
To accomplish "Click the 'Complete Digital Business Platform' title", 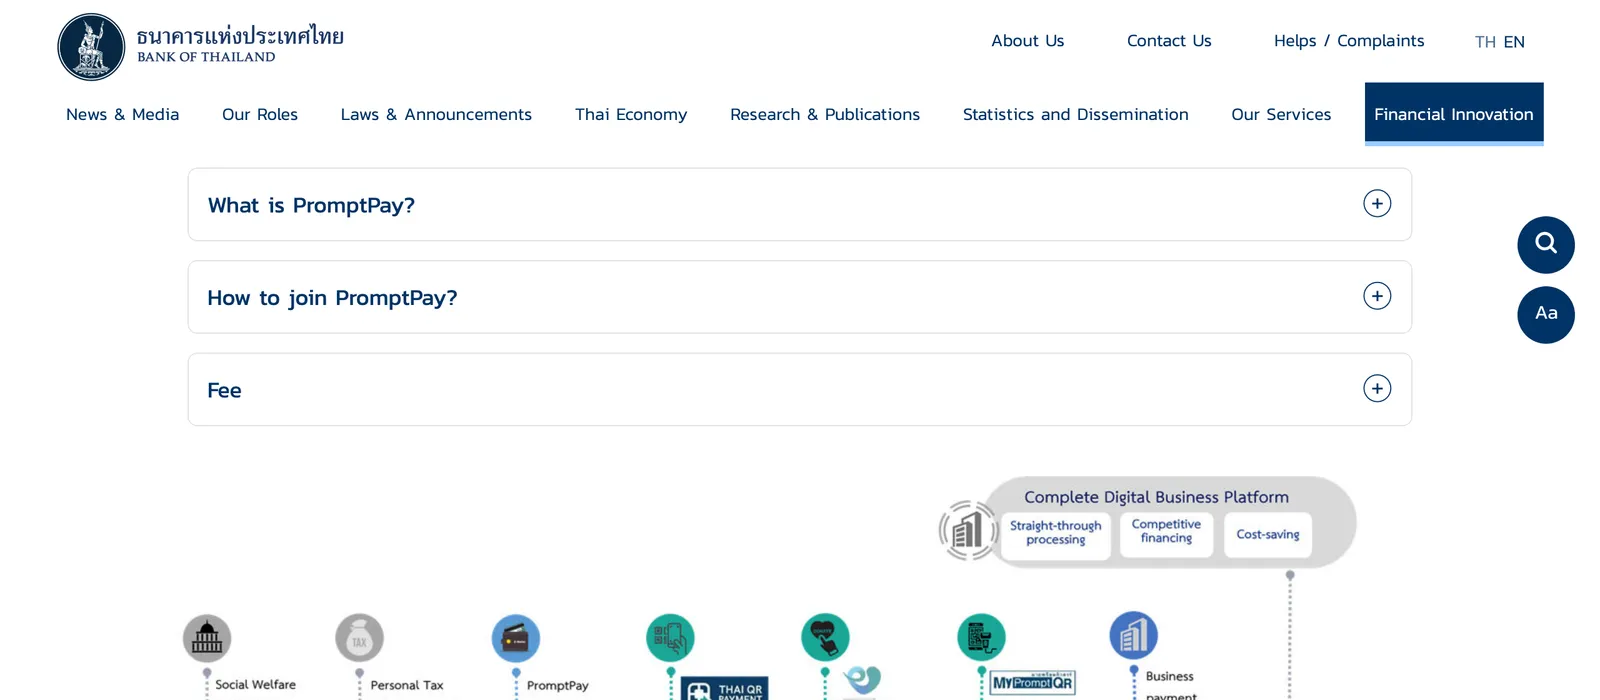I will point(1156,497).
